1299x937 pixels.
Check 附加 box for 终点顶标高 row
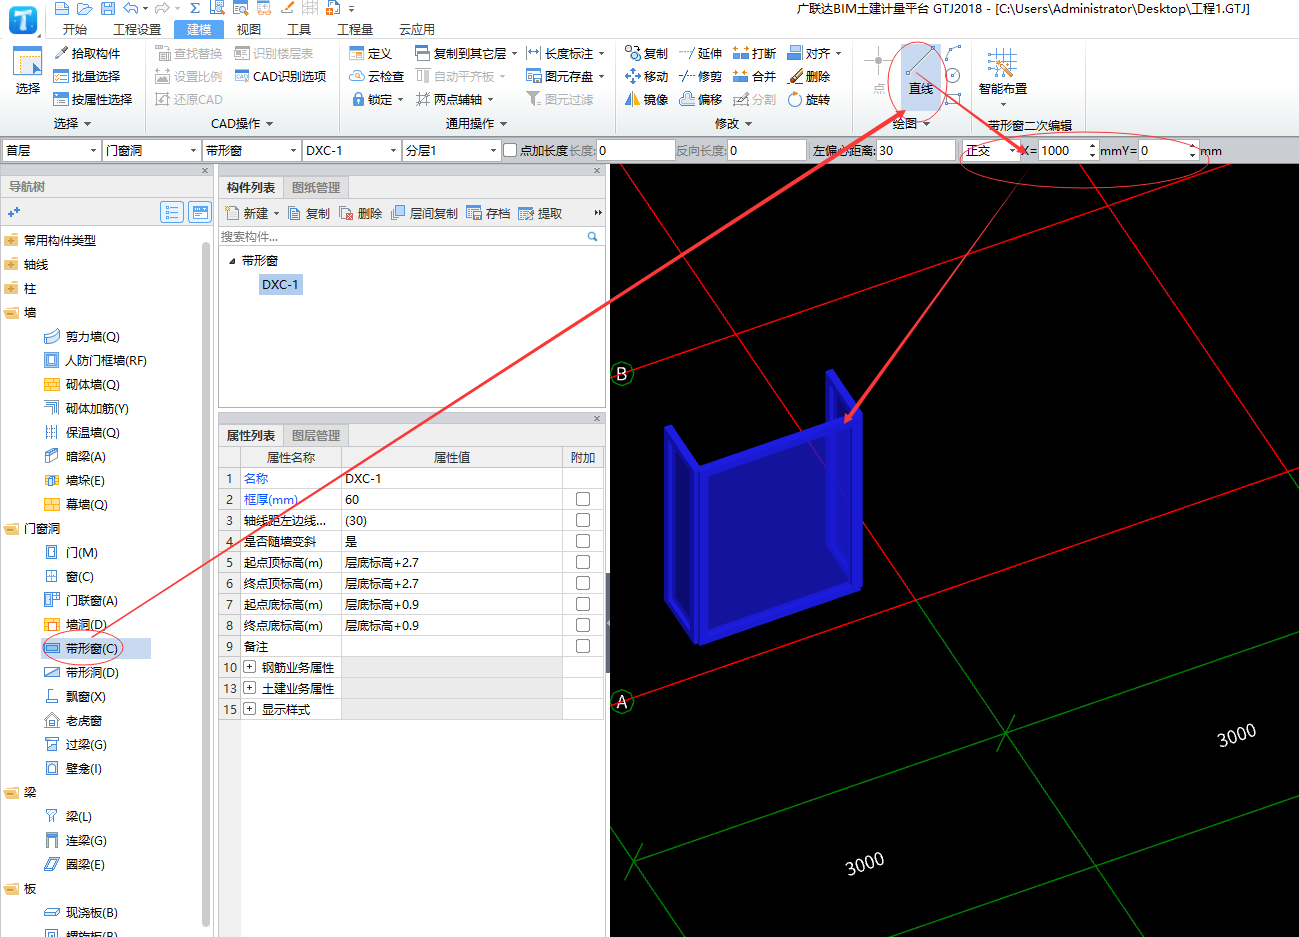click(x=583, y=583)
